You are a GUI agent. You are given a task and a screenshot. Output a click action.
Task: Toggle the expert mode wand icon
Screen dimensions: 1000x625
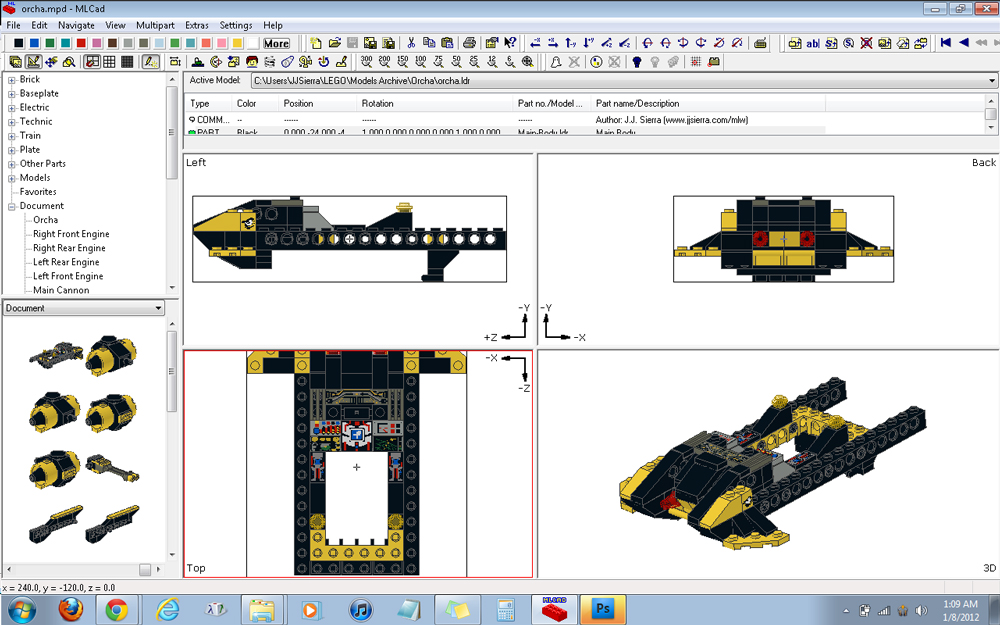pos(148,61)
